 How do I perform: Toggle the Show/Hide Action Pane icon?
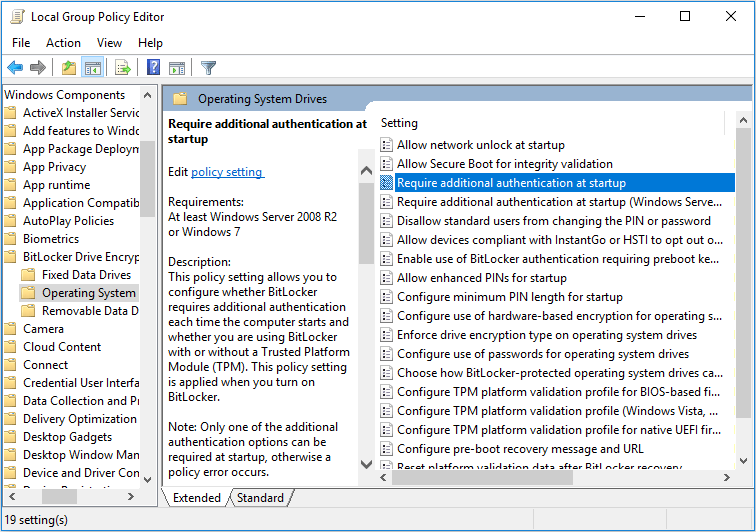[177, 68]
